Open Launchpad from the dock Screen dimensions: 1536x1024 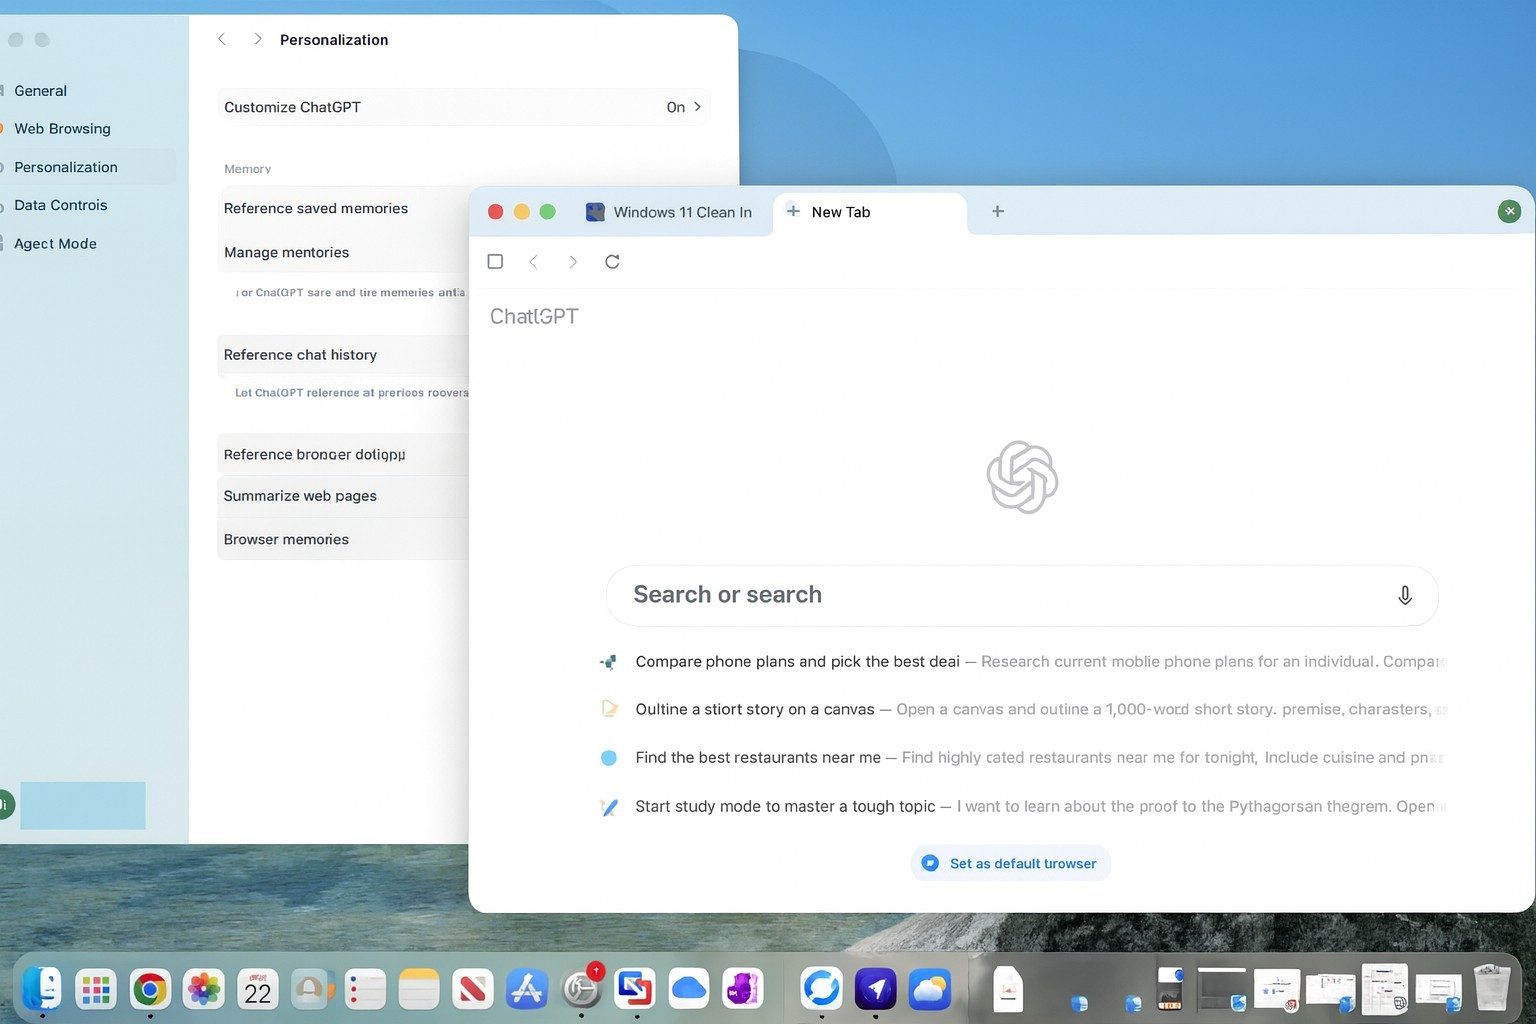[x=95, y=989]
